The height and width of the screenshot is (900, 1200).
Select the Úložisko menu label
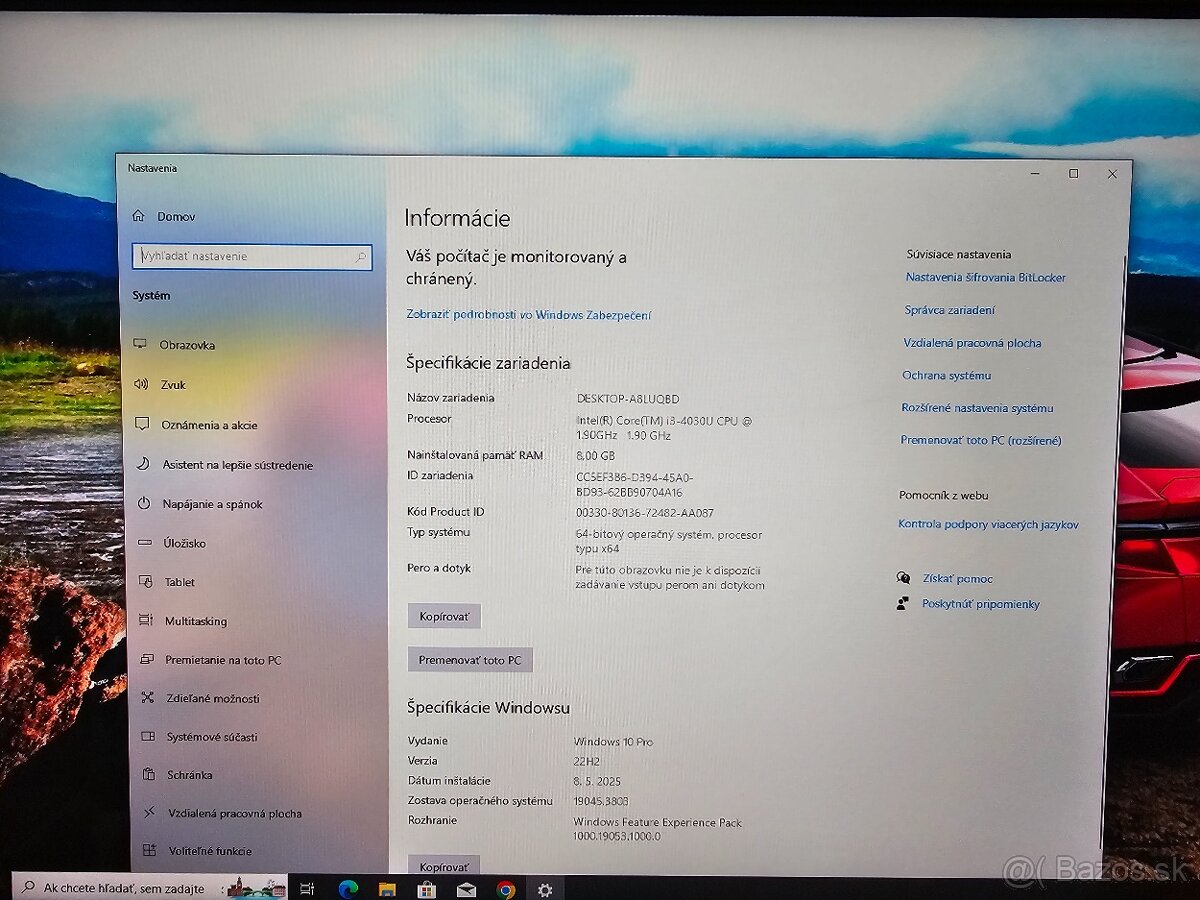[185, 543]
